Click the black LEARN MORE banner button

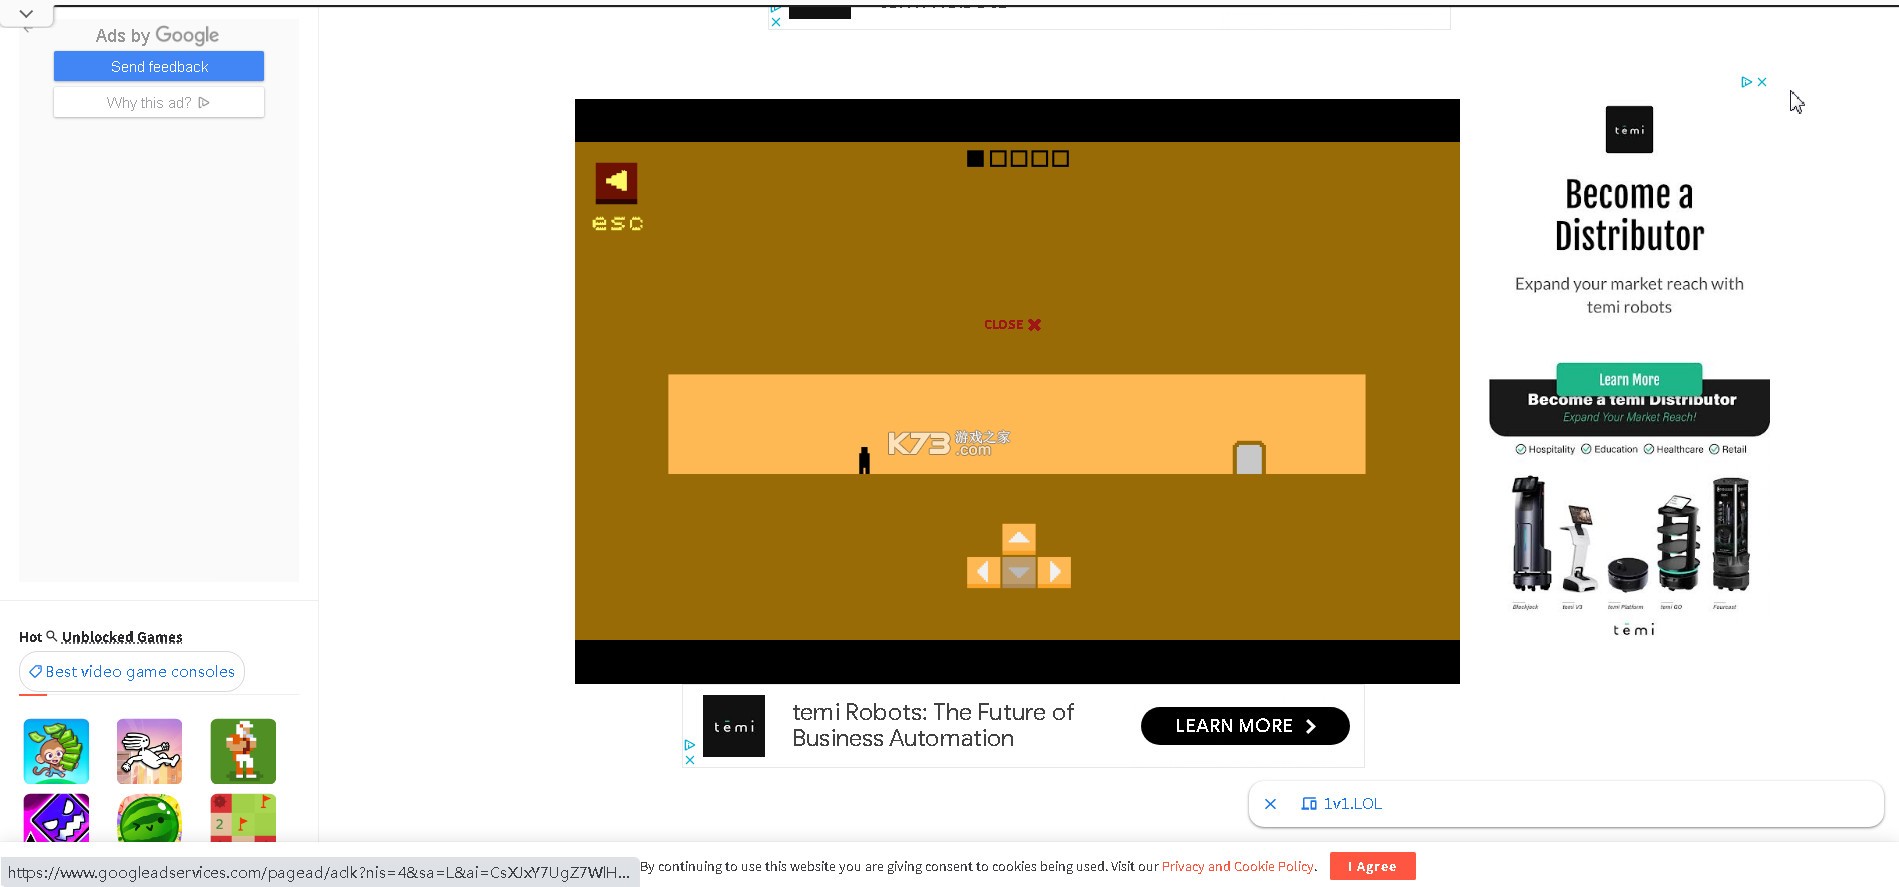pos(1245,726)
